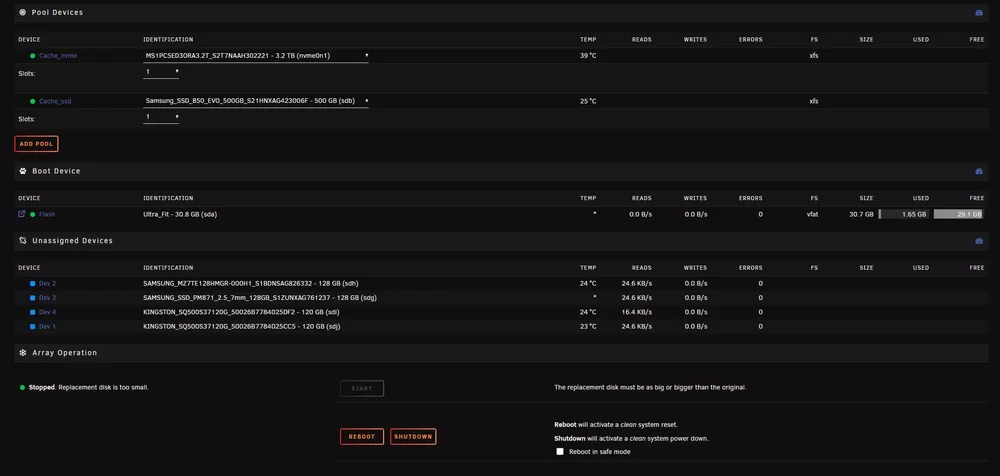Viewport: 1000px width, 476px height.
Task: Open the Slots dropdown under Cache_nvme
Action: tap(161, 72)
